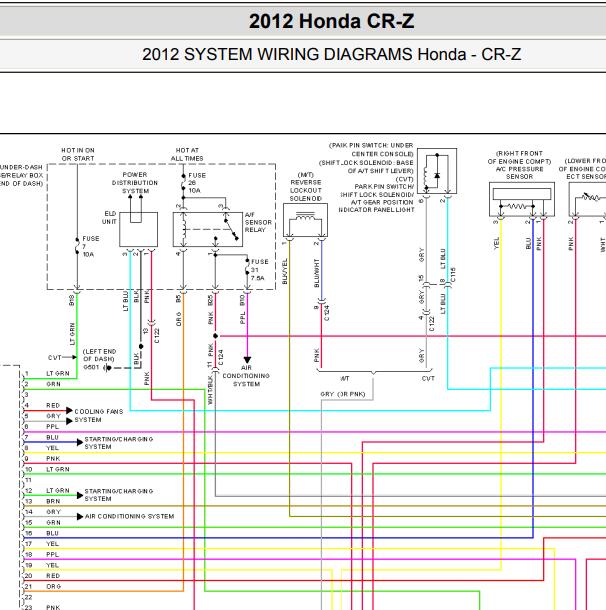Click the "PARK PIN SWITCH/ SHIFT LOCK SOLENOID" label
The width and height of the screenshot is (606, 610).
click(x=377, y=191)
